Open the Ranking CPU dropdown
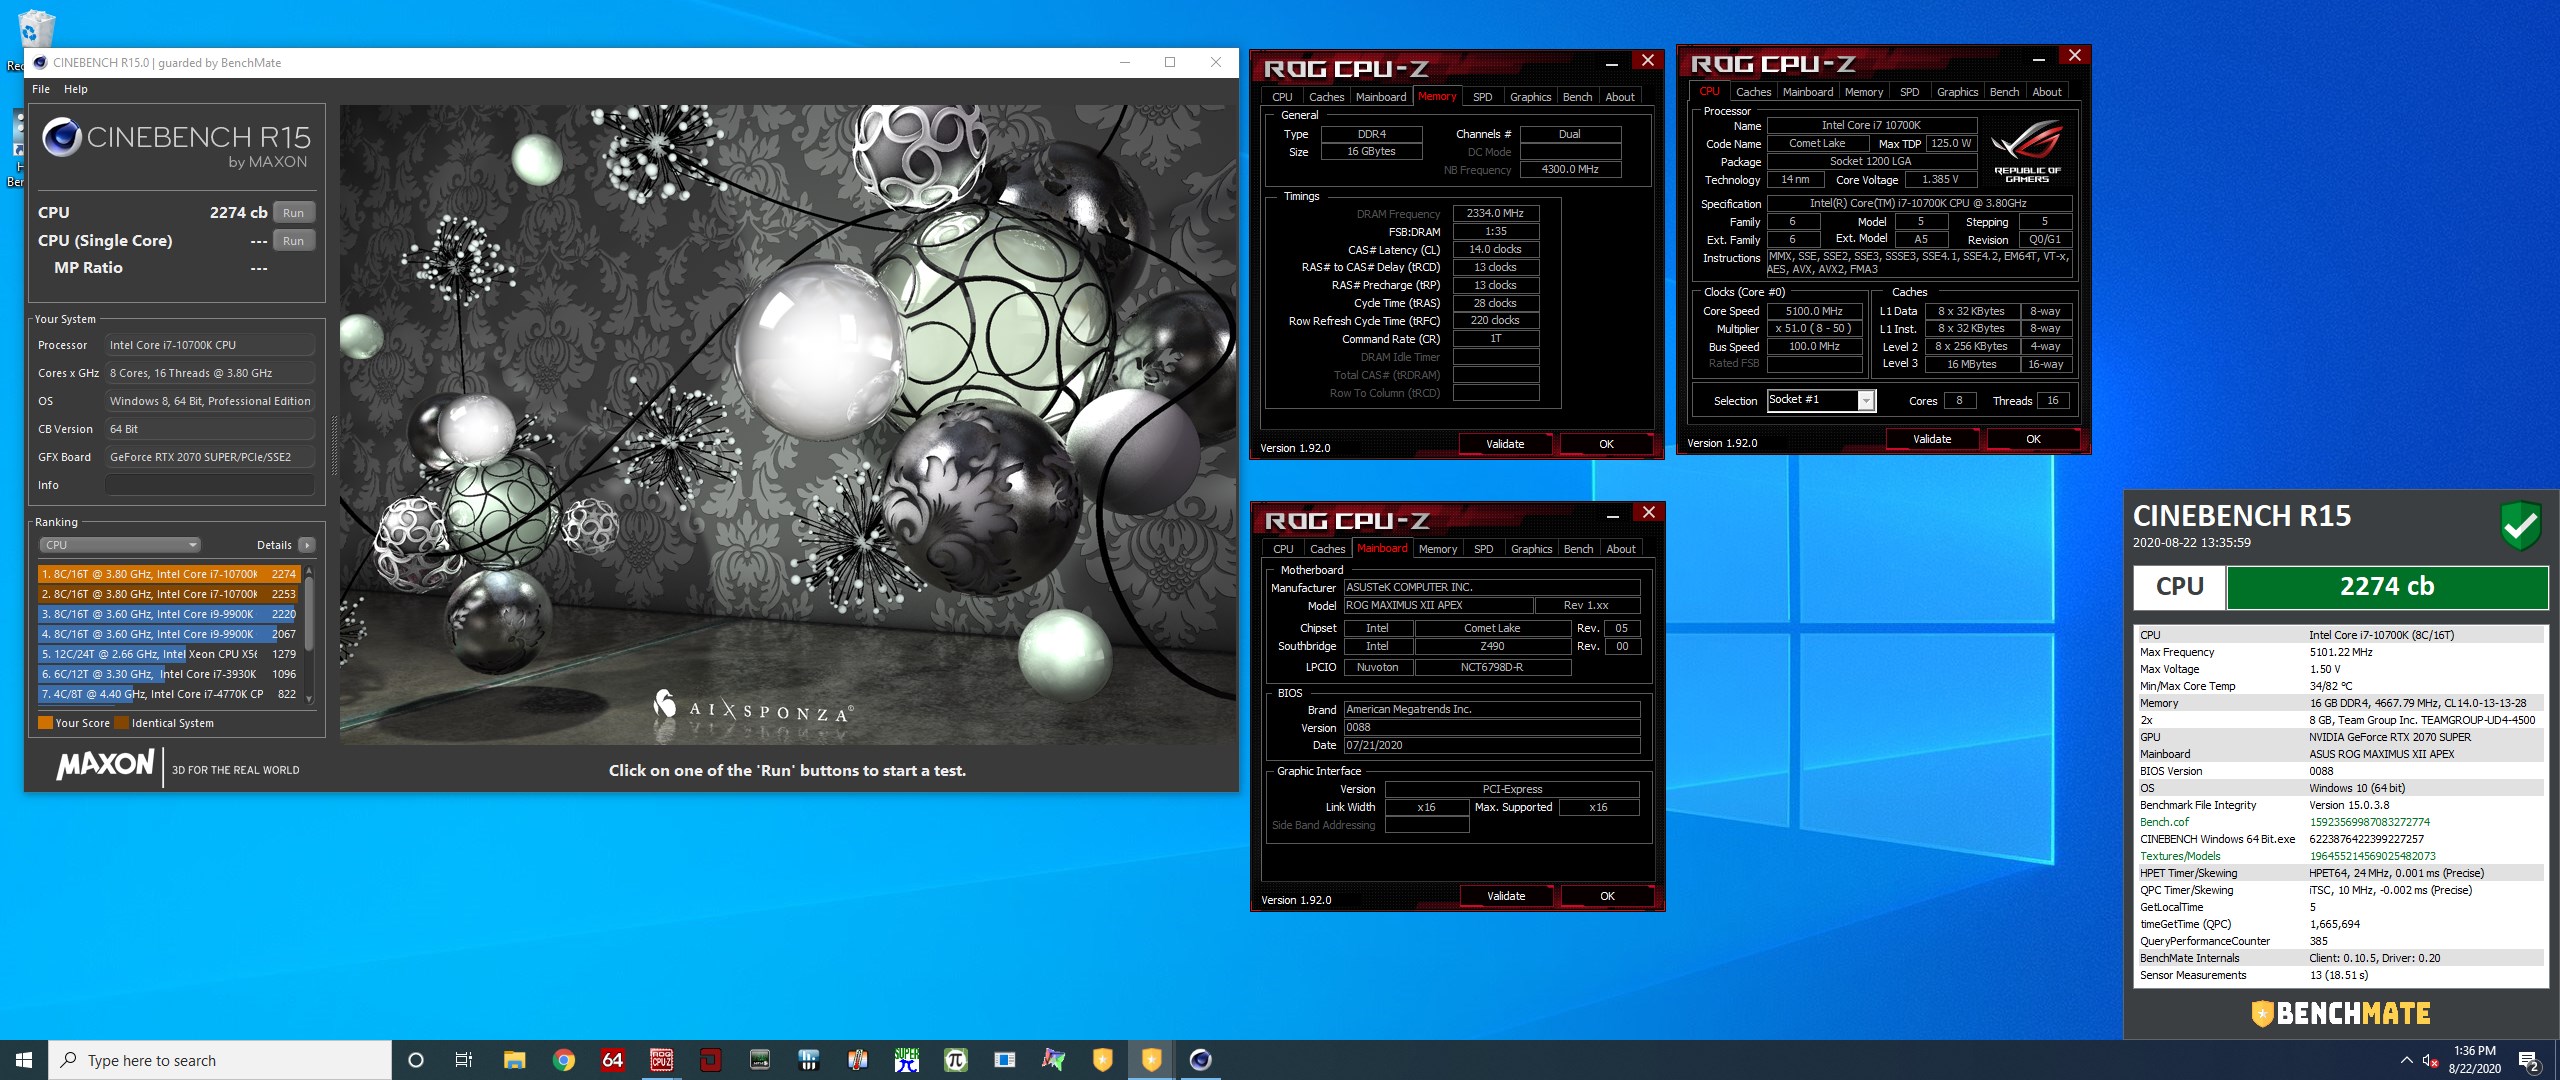2560x1080 pixels. [120, 545]
